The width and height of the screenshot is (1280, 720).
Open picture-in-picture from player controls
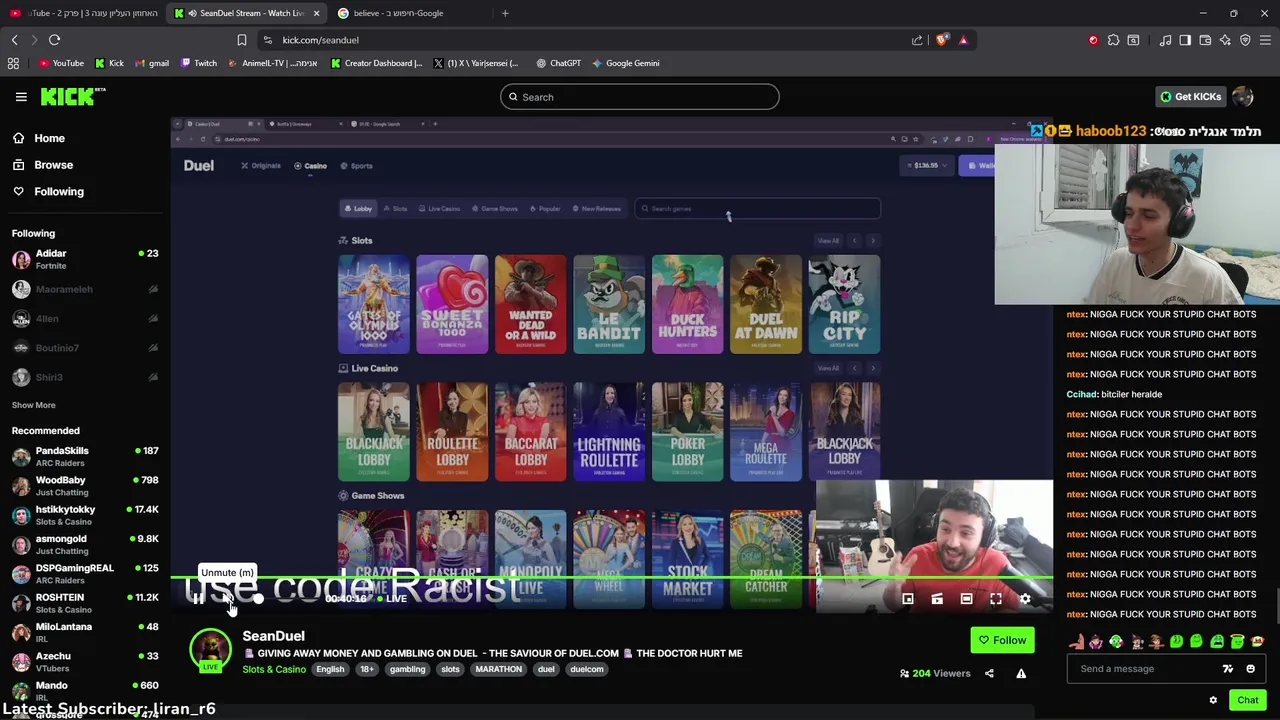(908, 599)
